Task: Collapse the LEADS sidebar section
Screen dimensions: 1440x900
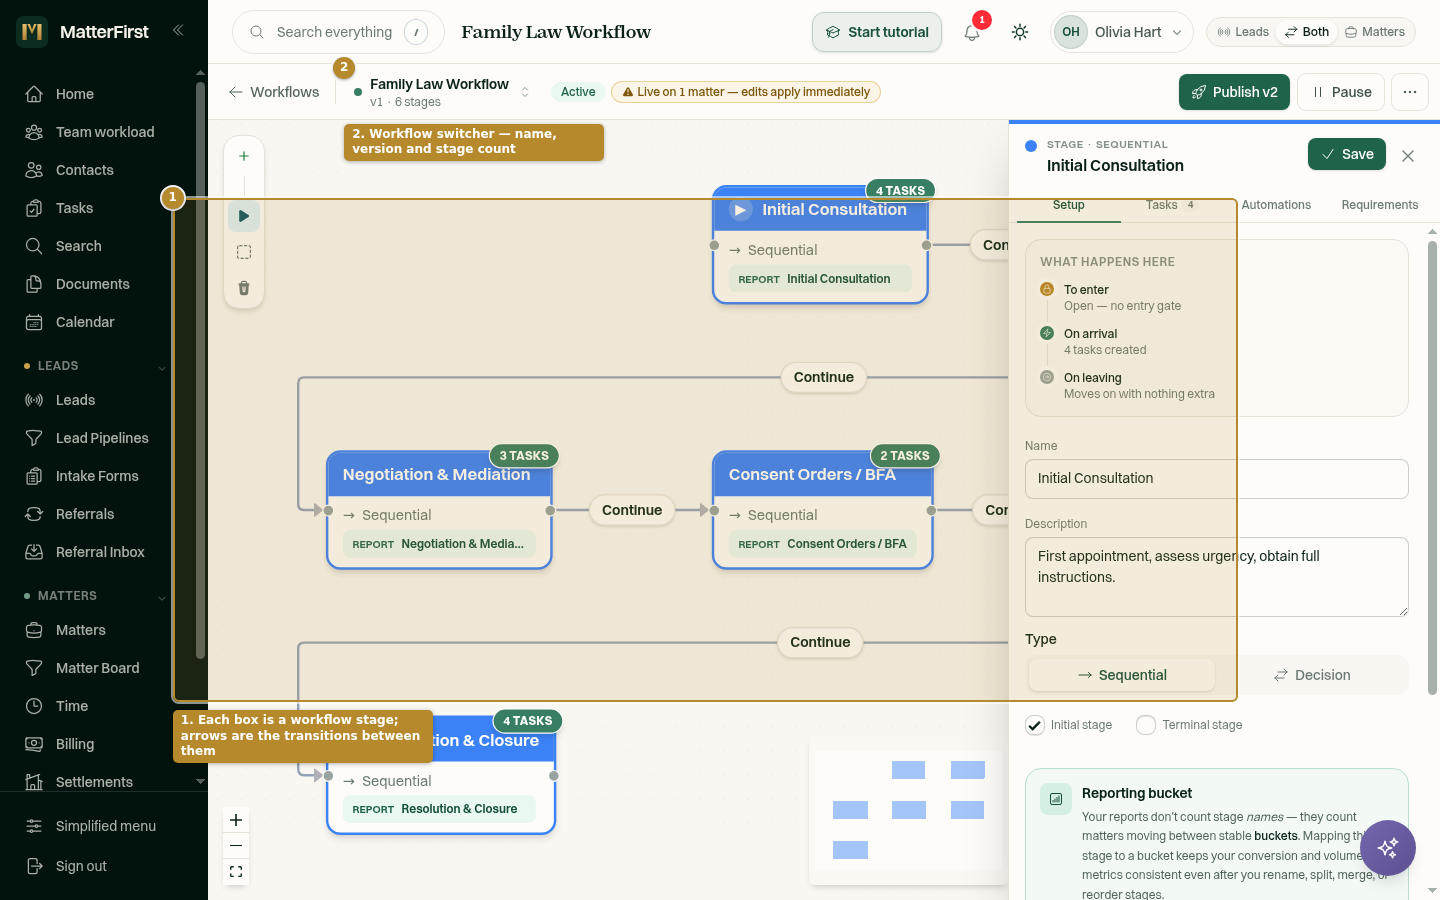Action: [x=161, y=367]
